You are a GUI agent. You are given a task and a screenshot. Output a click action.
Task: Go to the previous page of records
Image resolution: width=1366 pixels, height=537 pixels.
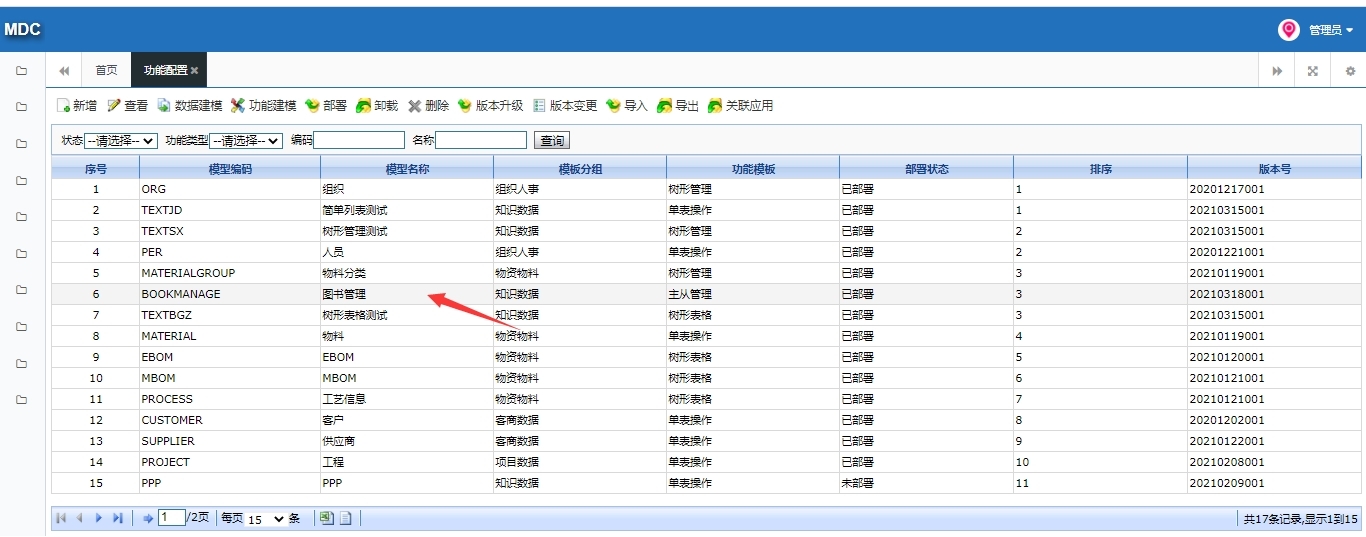[79, 518]
